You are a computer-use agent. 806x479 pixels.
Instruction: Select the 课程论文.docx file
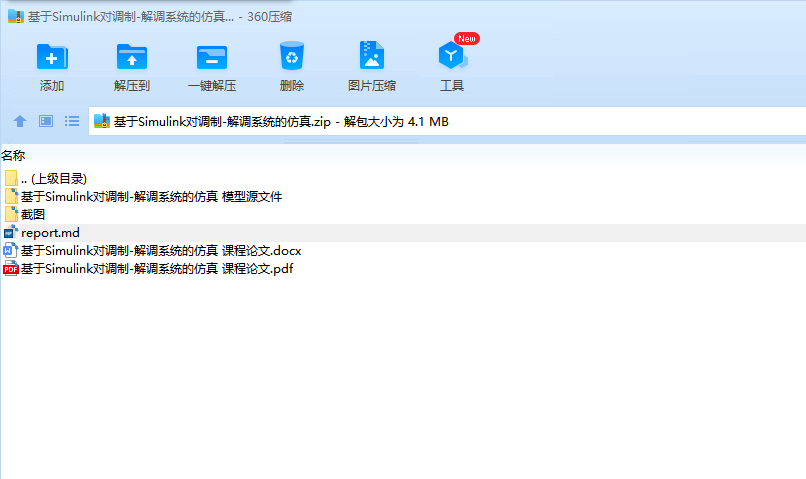tap(403, 251)
